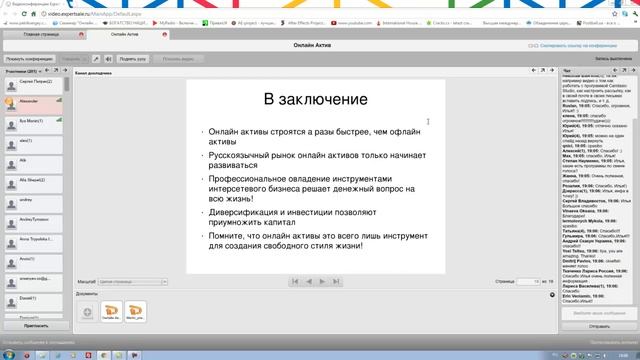Click browser reload icon

(24, 14)
